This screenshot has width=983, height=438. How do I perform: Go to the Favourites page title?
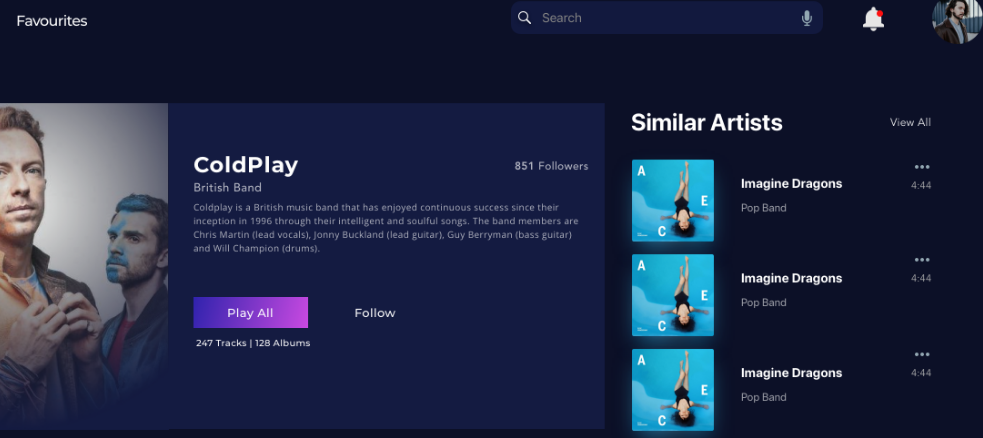[x=52, y=21]
